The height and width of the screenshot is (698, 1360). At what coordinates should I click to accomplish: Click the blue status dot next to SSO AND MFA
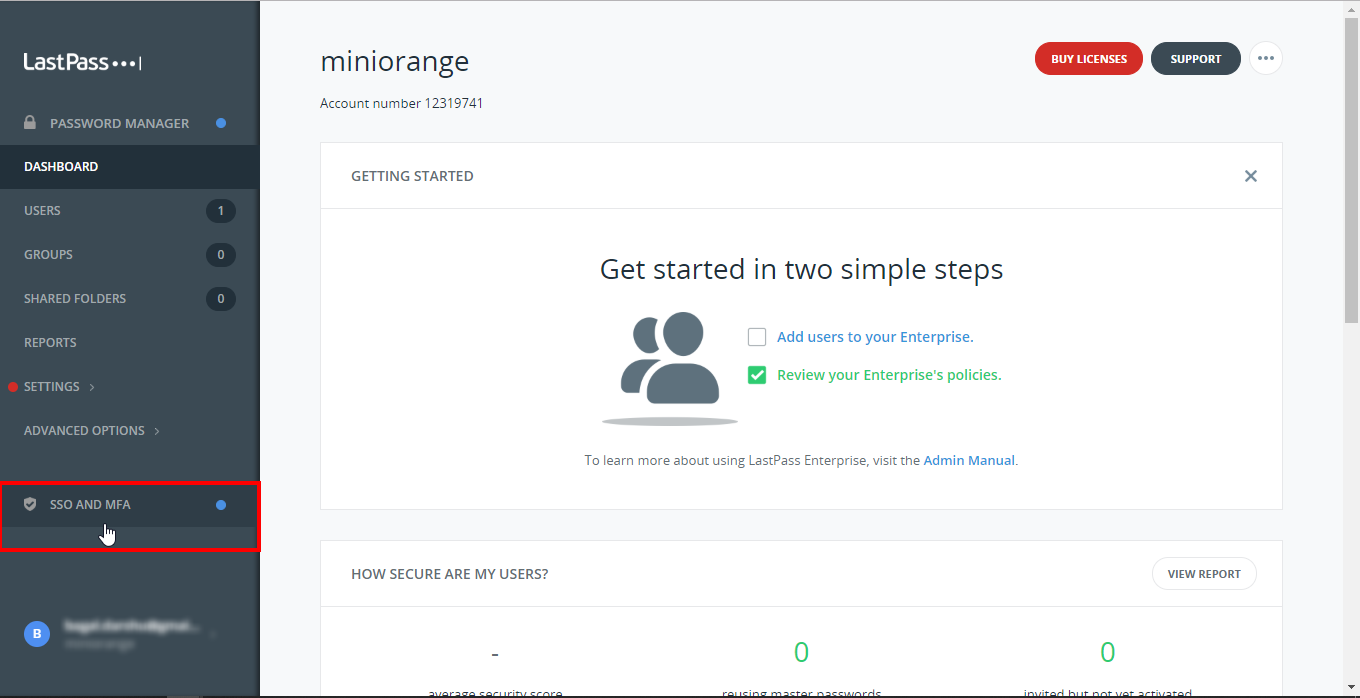220,504
